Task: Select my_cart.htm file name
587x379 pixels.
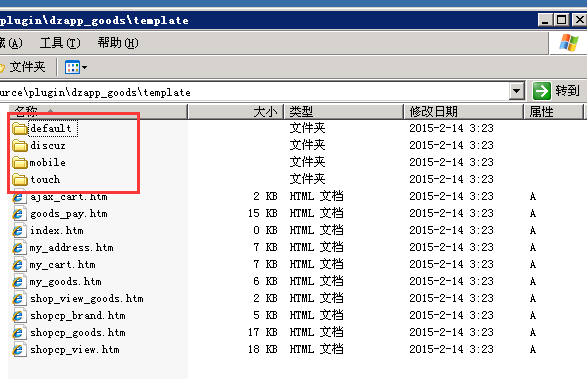Action: pyautogui.click(x=63, y=265)
